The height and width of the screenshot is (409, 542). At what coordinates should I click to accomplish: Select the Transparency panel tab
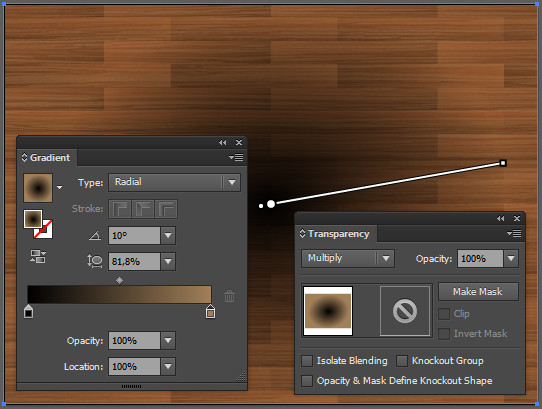(335, 234)
